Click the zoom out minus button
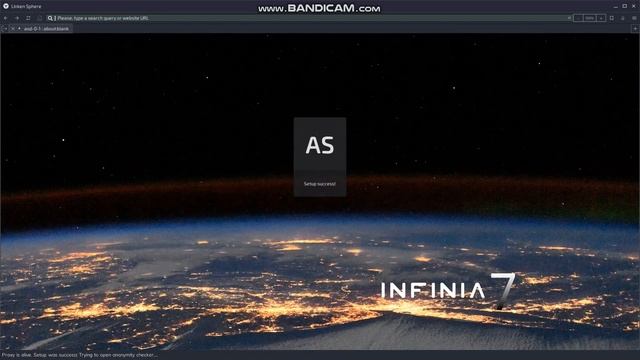This screenshot has height=360, width=640. 578,18
